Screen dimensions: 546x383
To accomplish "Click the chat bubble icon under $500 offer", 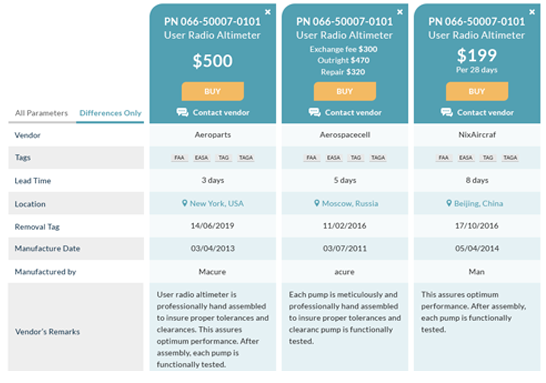I will (x=182, y=112).
